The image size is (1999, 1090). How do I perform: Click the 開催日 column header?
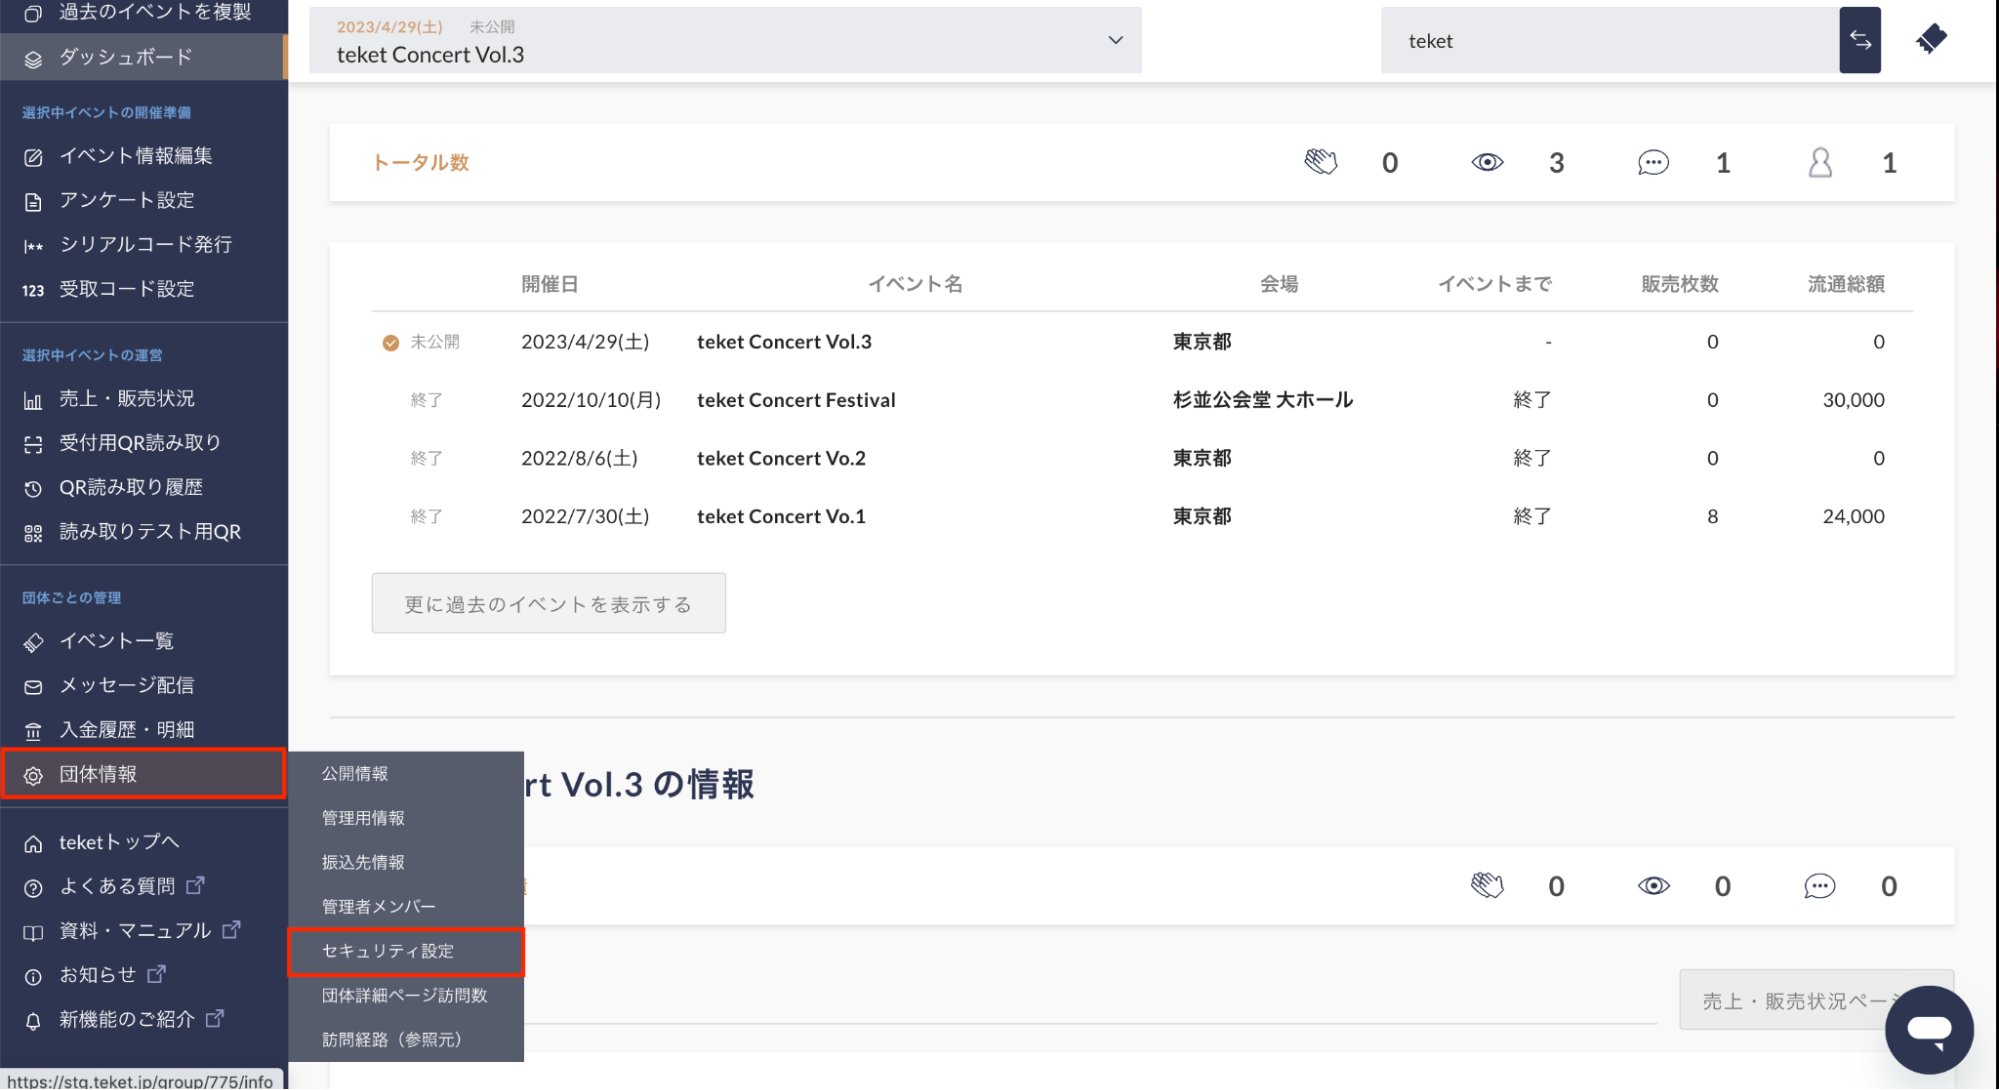tap(549, 284)
